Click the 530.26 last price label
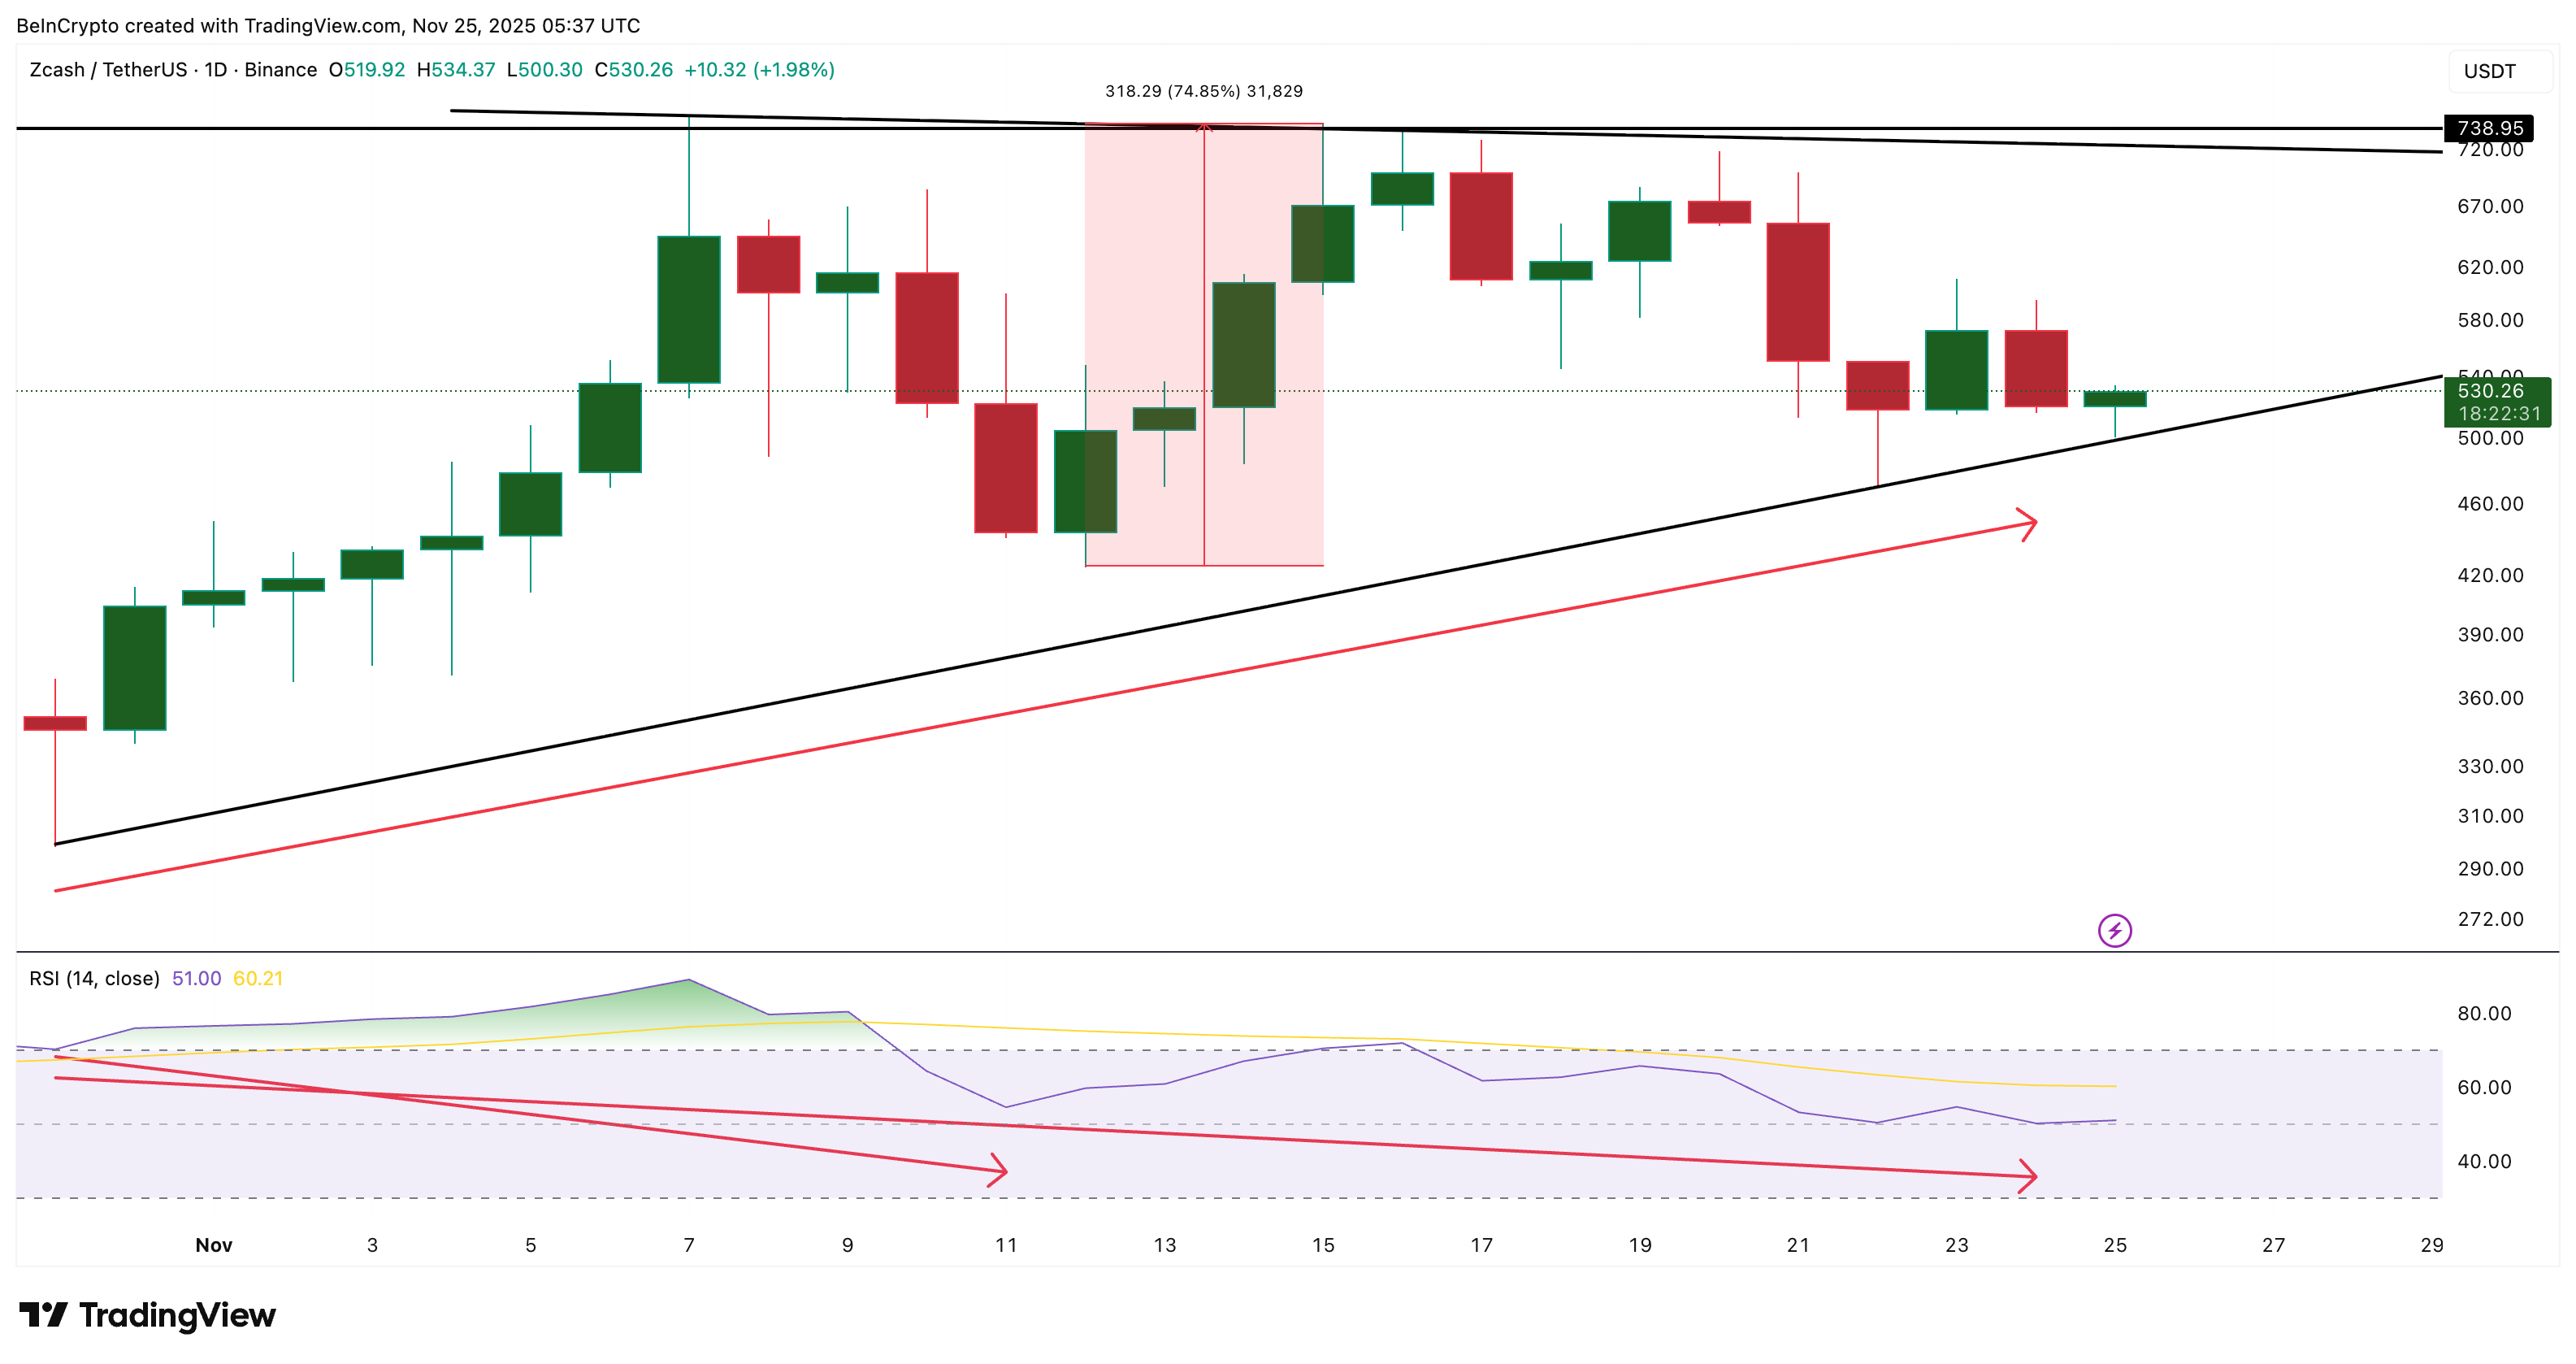This screenshot has height=1364, width=2576. coord(2494,393)
